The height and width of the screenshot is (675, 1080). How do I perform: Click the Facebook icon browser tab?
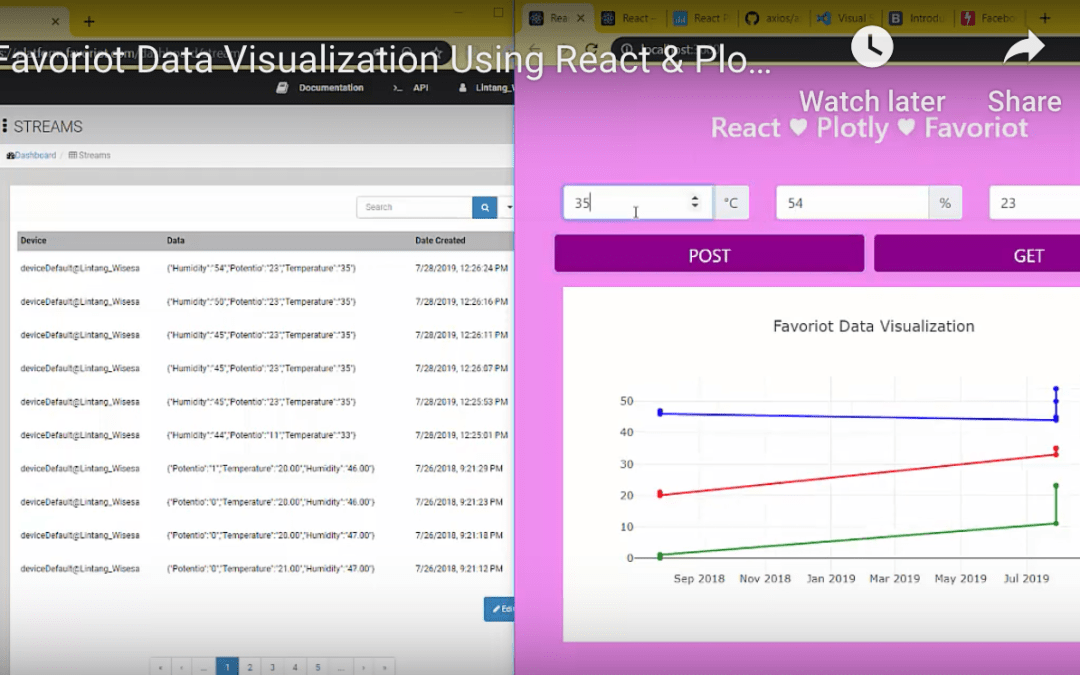(966, 17)
